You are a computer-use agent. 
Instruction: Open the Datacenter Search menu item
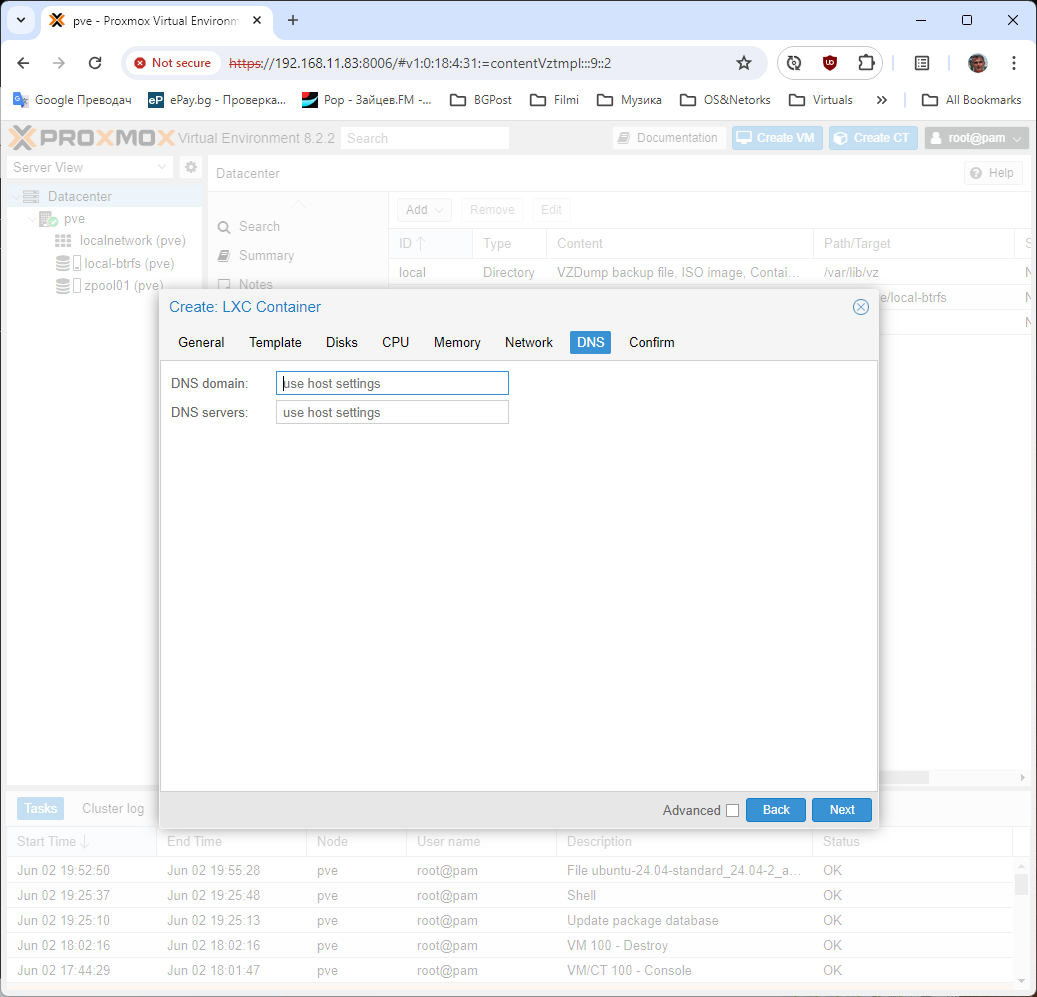click(x=259, y=227)
